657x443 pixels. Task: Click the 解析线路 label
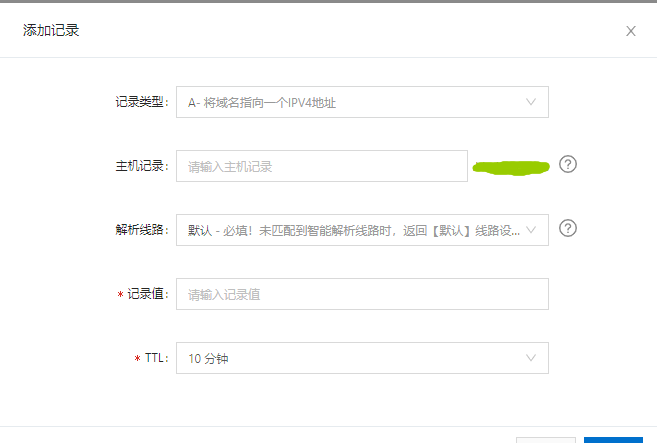click(142, 230)
